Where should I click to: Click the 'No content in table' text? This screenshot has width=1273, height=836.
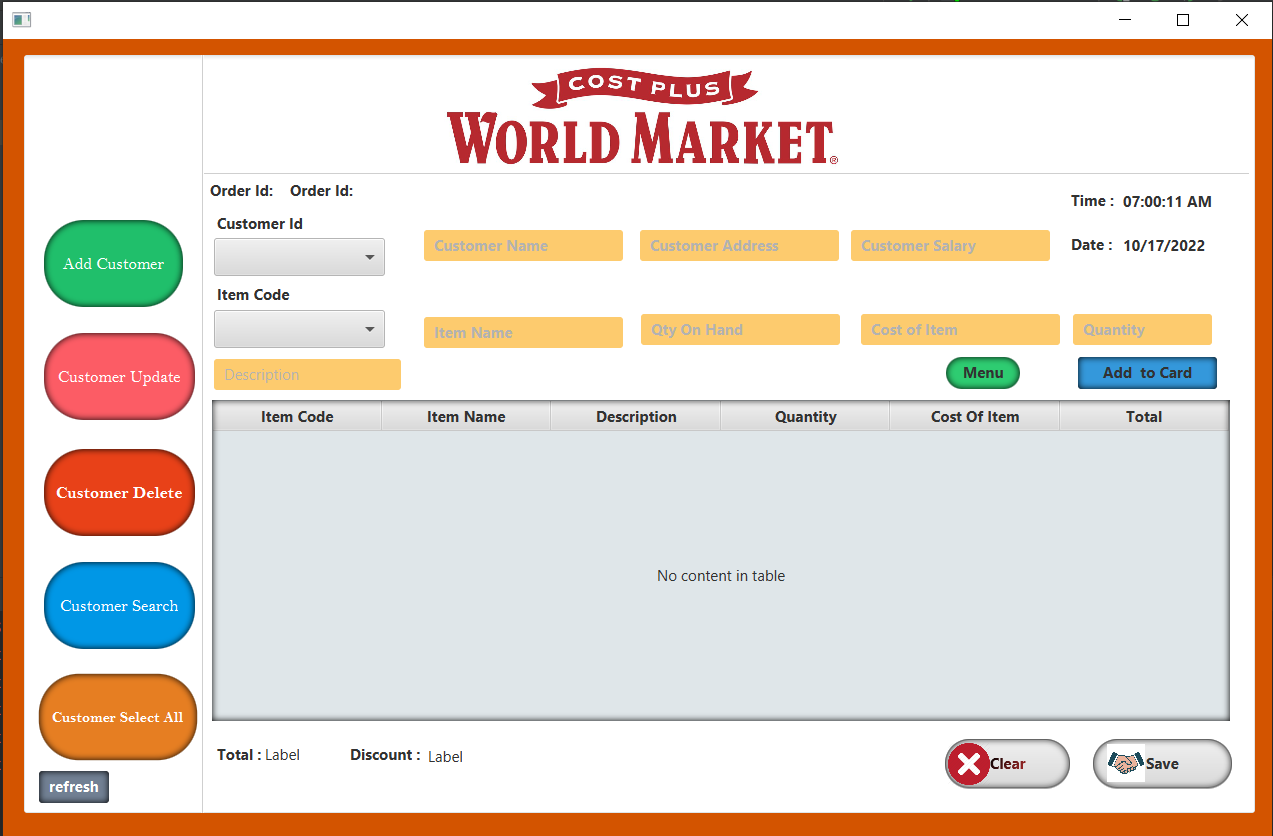(x=721, y=576)
